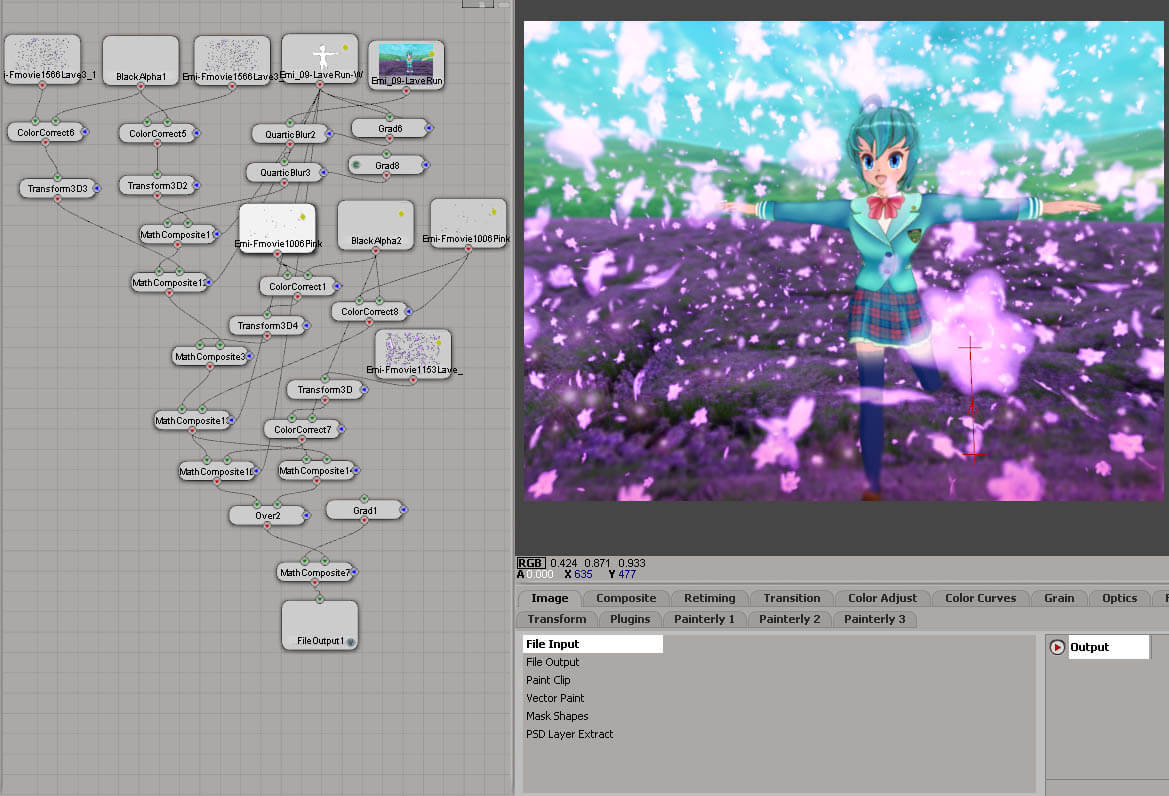Click the render icon on the FileOutput1 node
The height and width of the screenshot is (796, 1169).
point(350,641)
